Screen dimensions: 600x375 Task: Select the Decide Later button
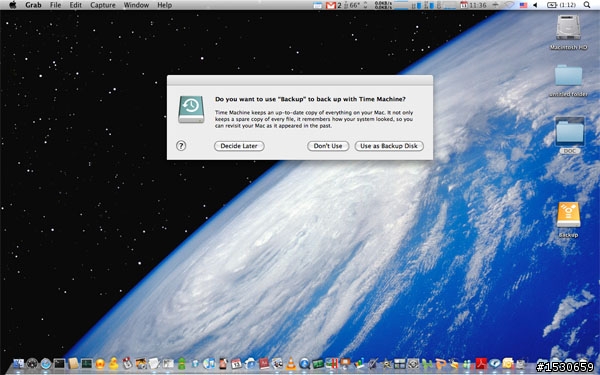239,146
